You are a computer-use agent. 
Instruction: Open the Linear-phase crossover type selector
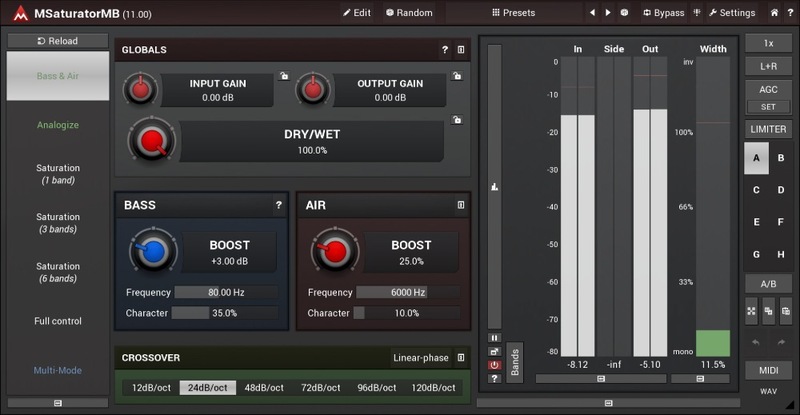click(x=420, y=358)
